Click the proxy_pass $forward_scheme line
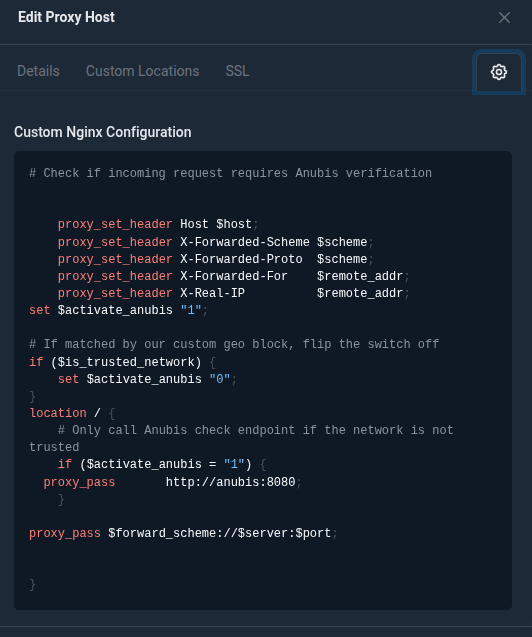This screenshot has height=637, width=532. point(183,533)
